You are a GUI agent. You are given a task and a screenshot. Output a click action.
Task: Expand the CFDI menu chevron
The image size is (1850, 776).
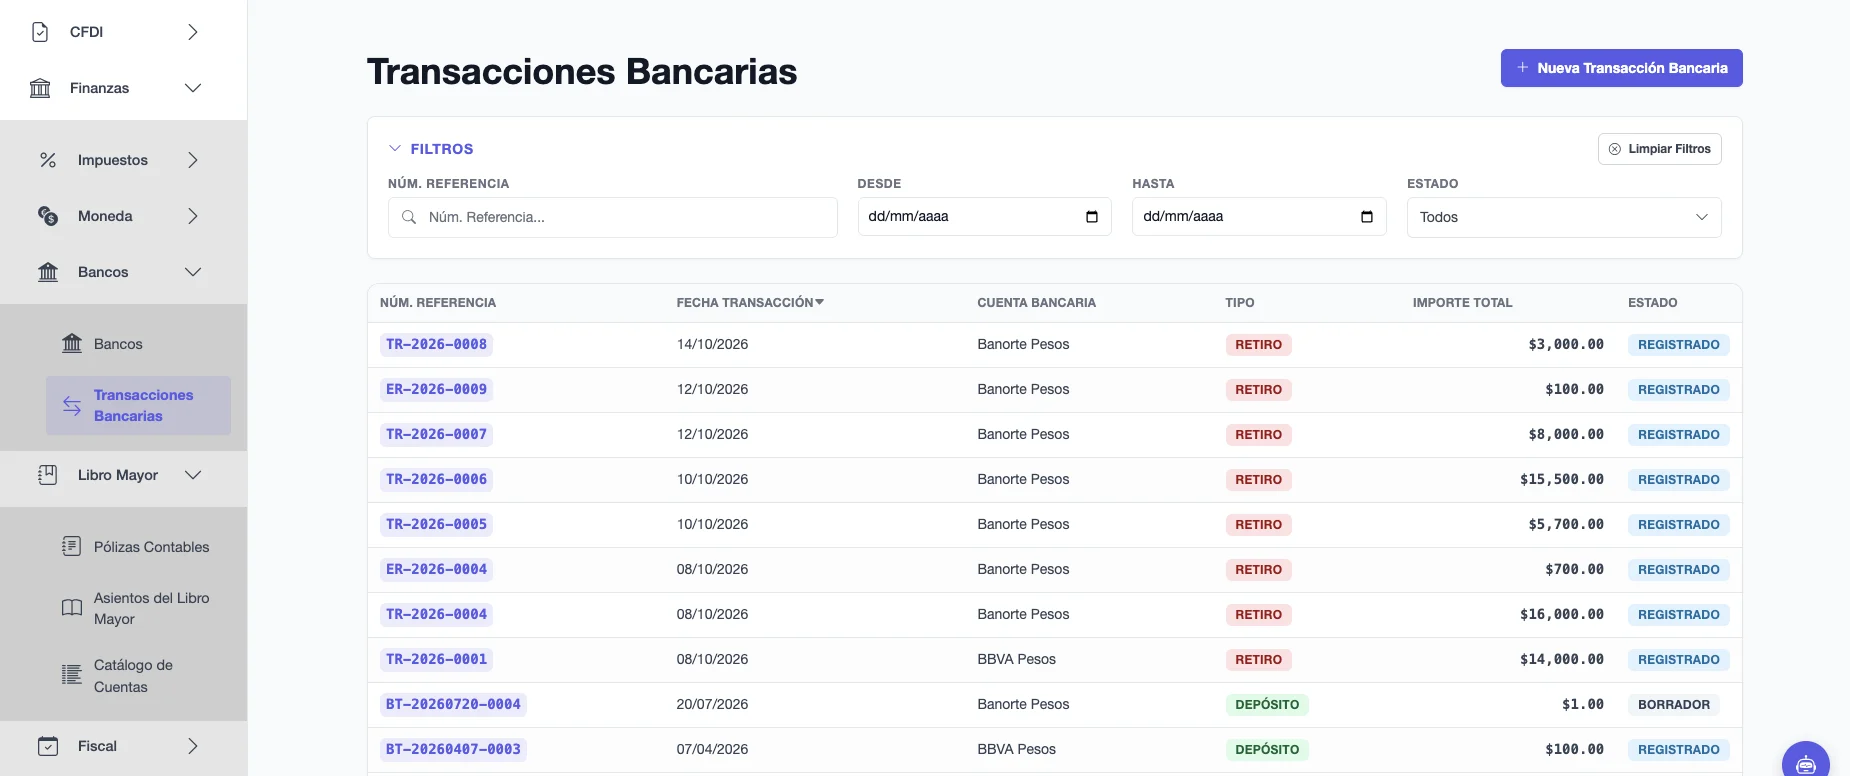[193, 32]
